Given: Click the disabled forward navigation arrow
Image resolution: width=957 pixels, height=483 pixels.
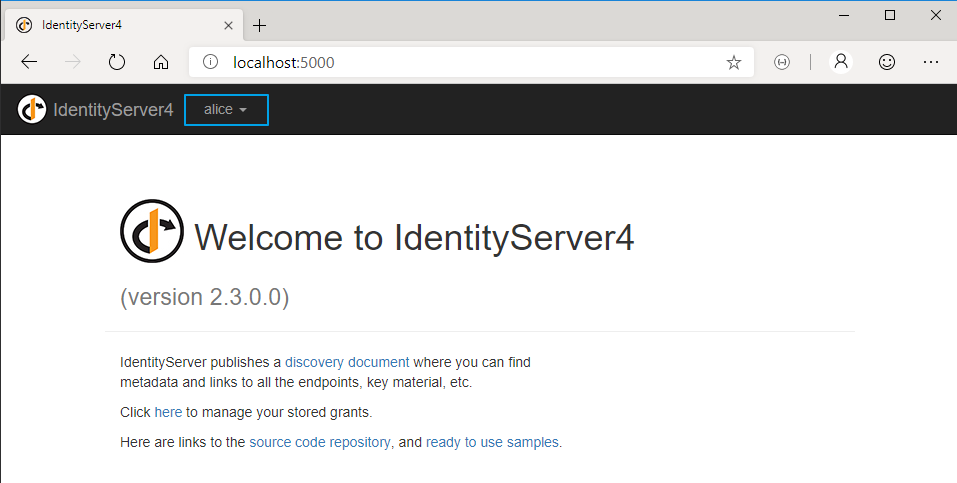Looking at the screenshot, I should pyautogui.click(x=73, y=62).
